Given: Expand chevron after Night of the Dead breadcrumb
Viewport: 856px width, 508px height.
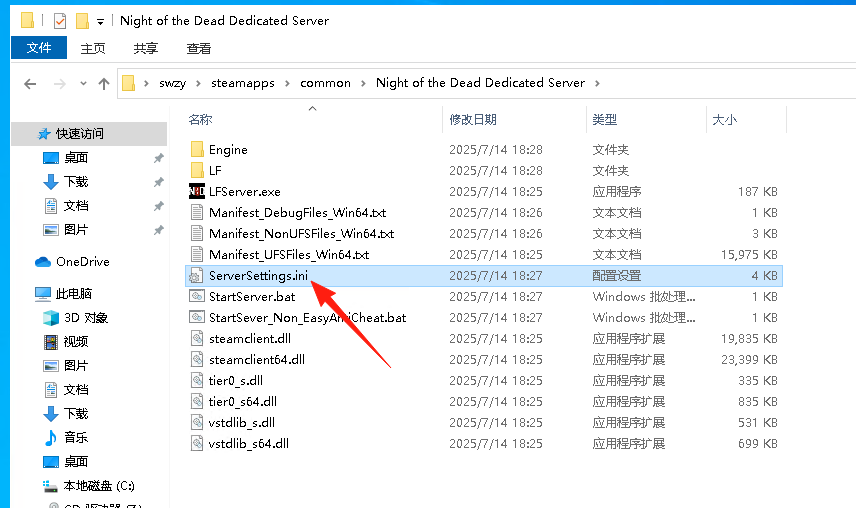Looking at the screenshot, I should pyautogui.click(x=597, y=83).
